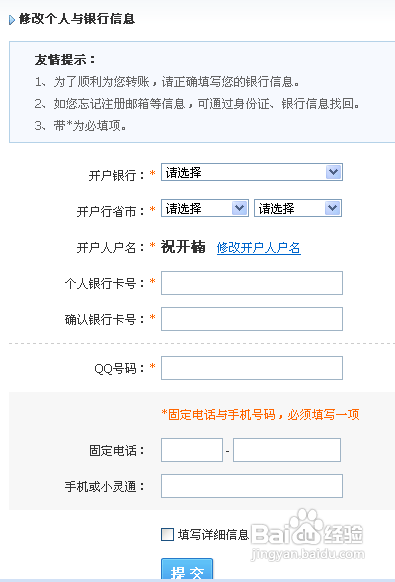Click the 固定电话 area code box
395x582 pixels.
point(192,450)
